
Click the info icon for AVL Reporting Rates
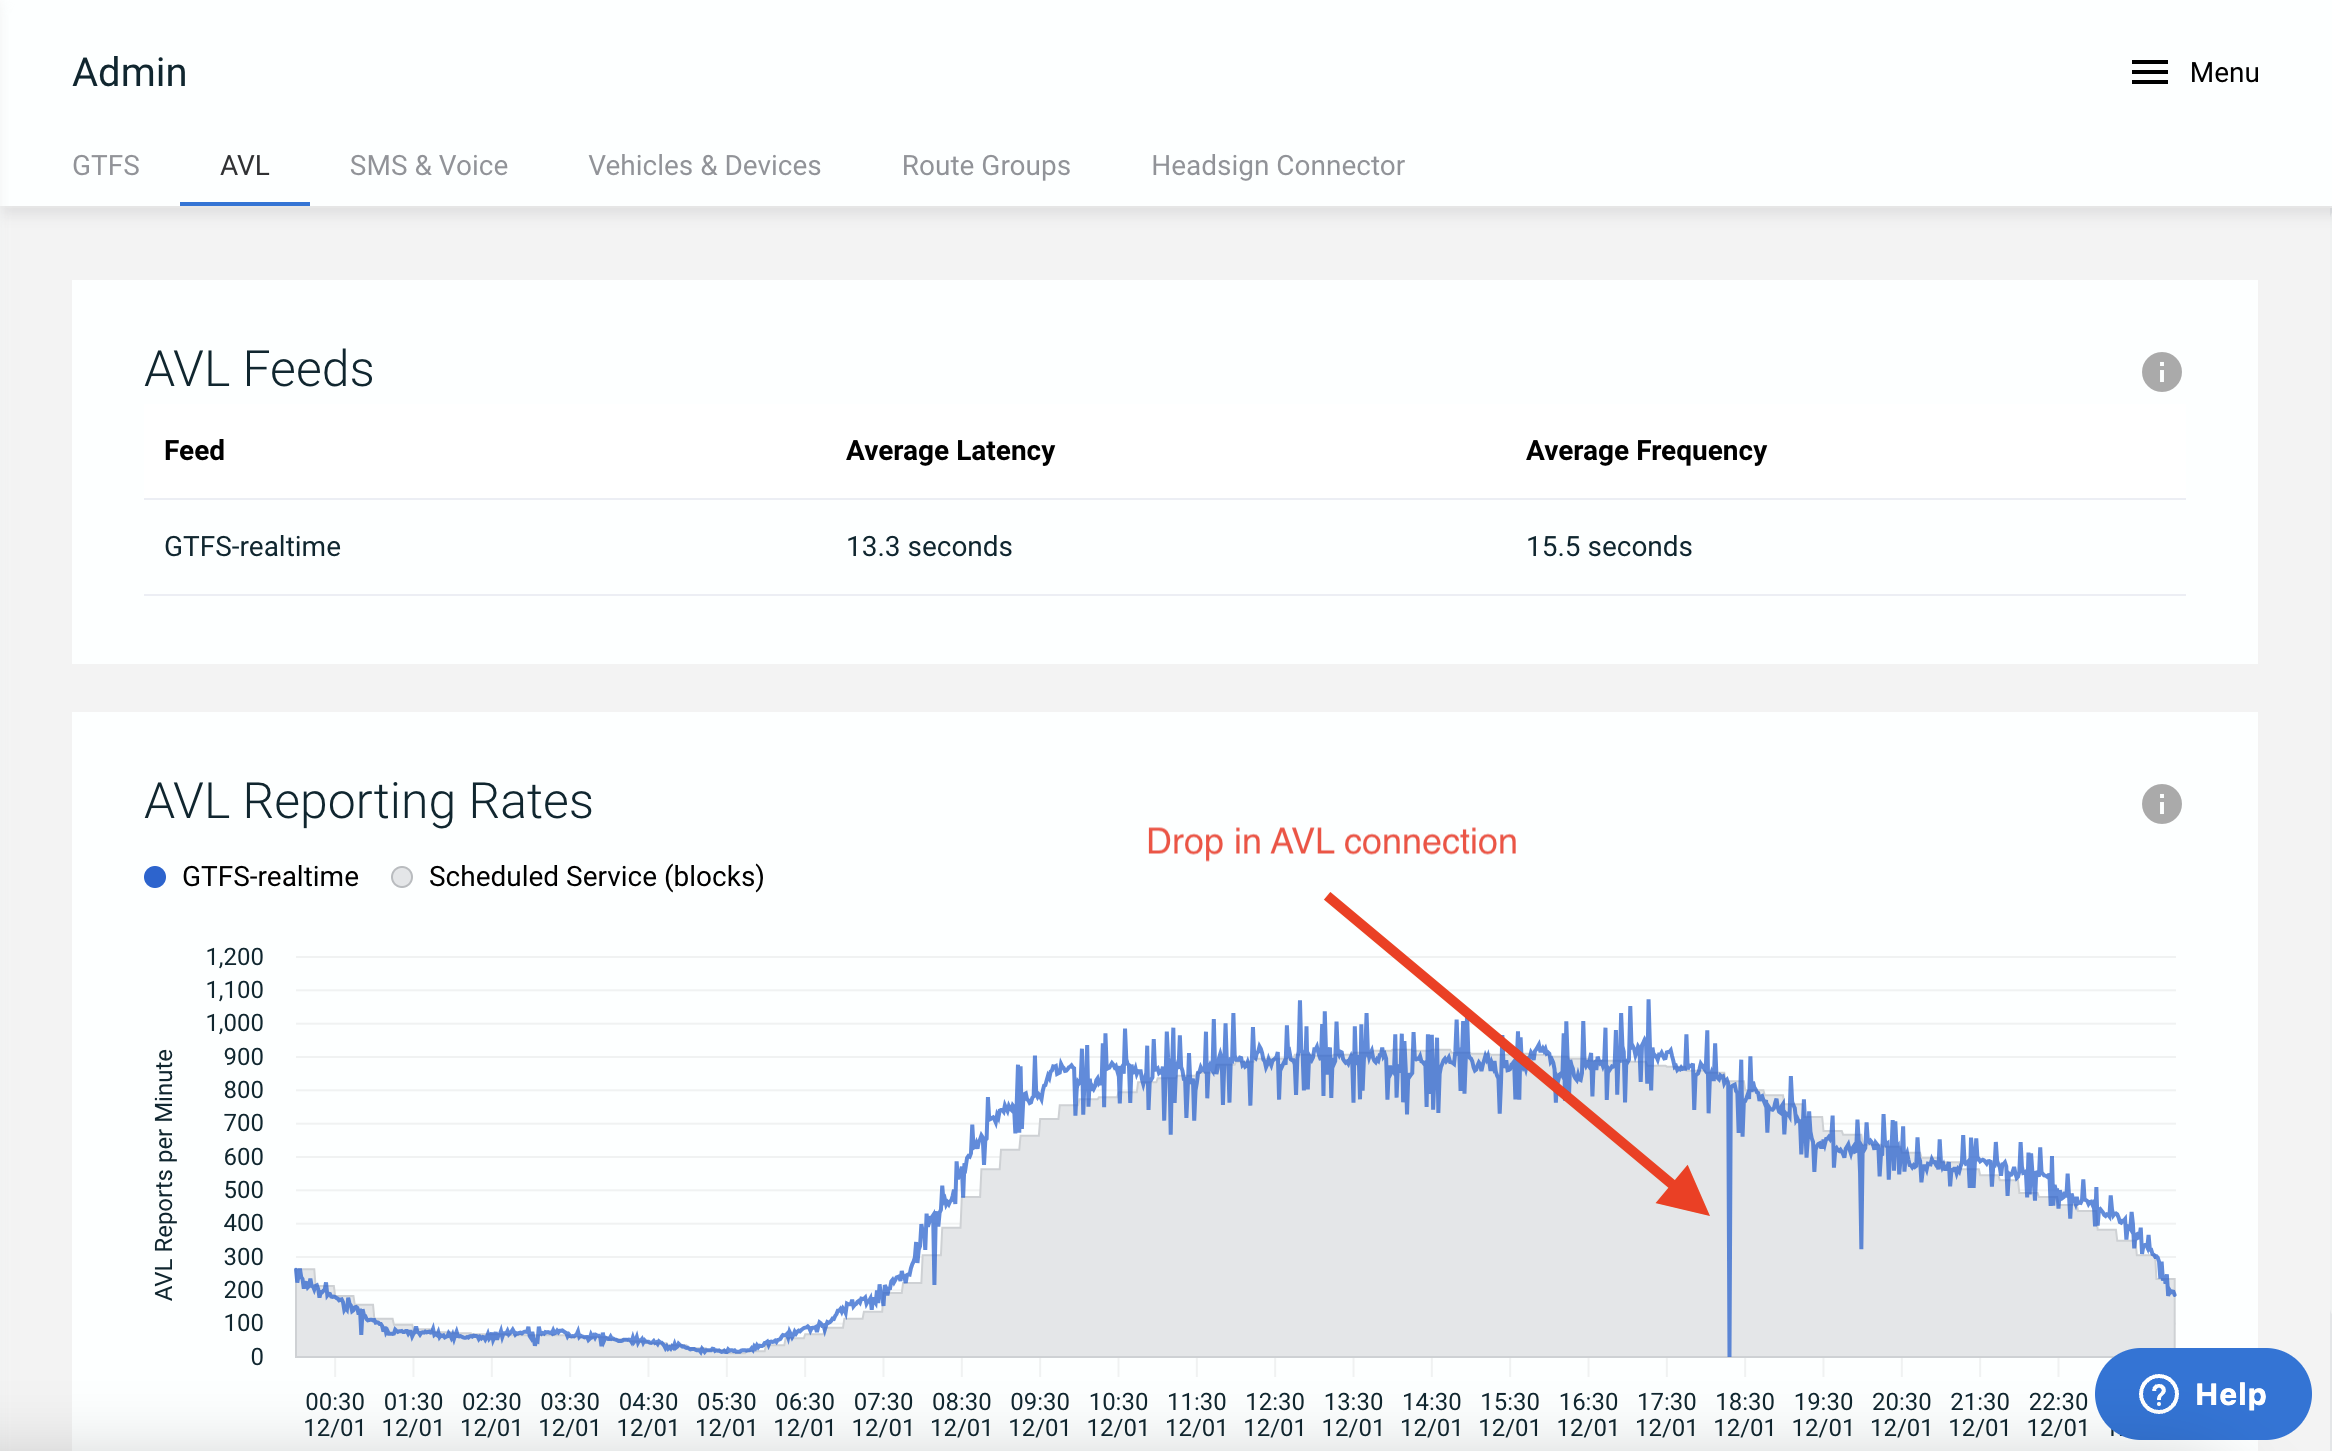coord(2161,804)
